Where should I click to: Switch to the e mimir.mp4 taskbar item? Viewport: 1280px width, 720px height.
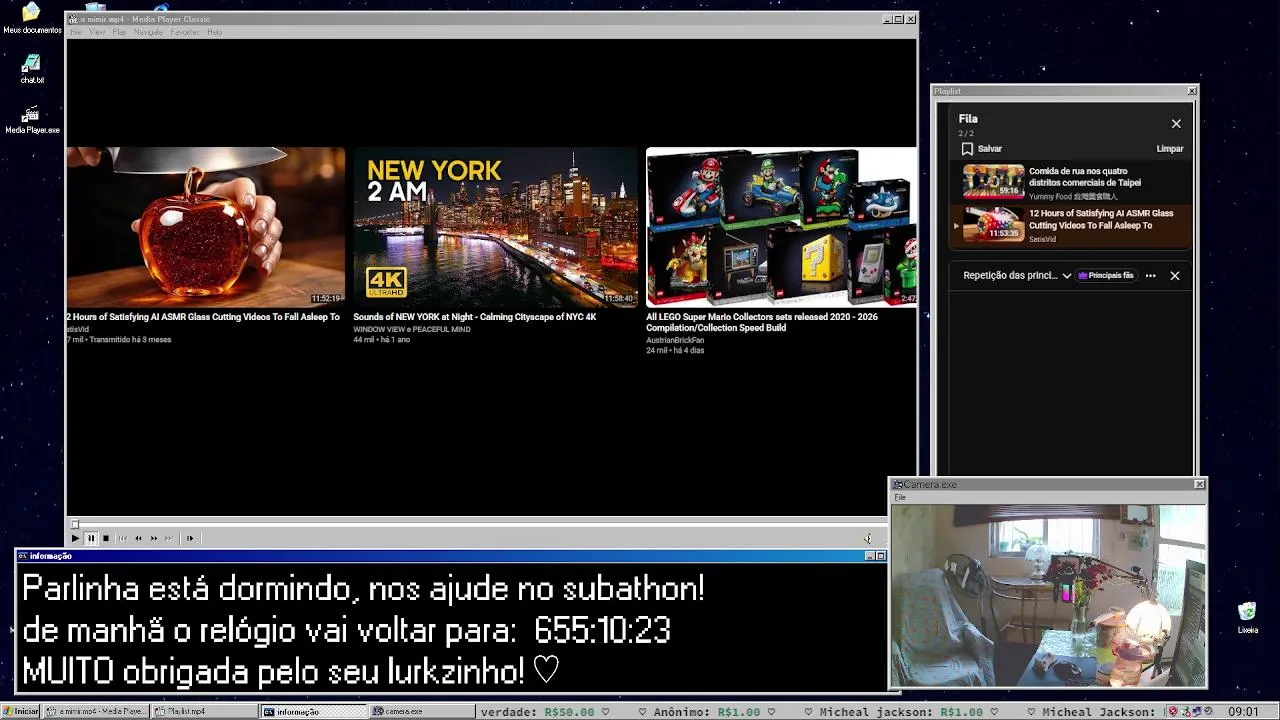(97, 712)
